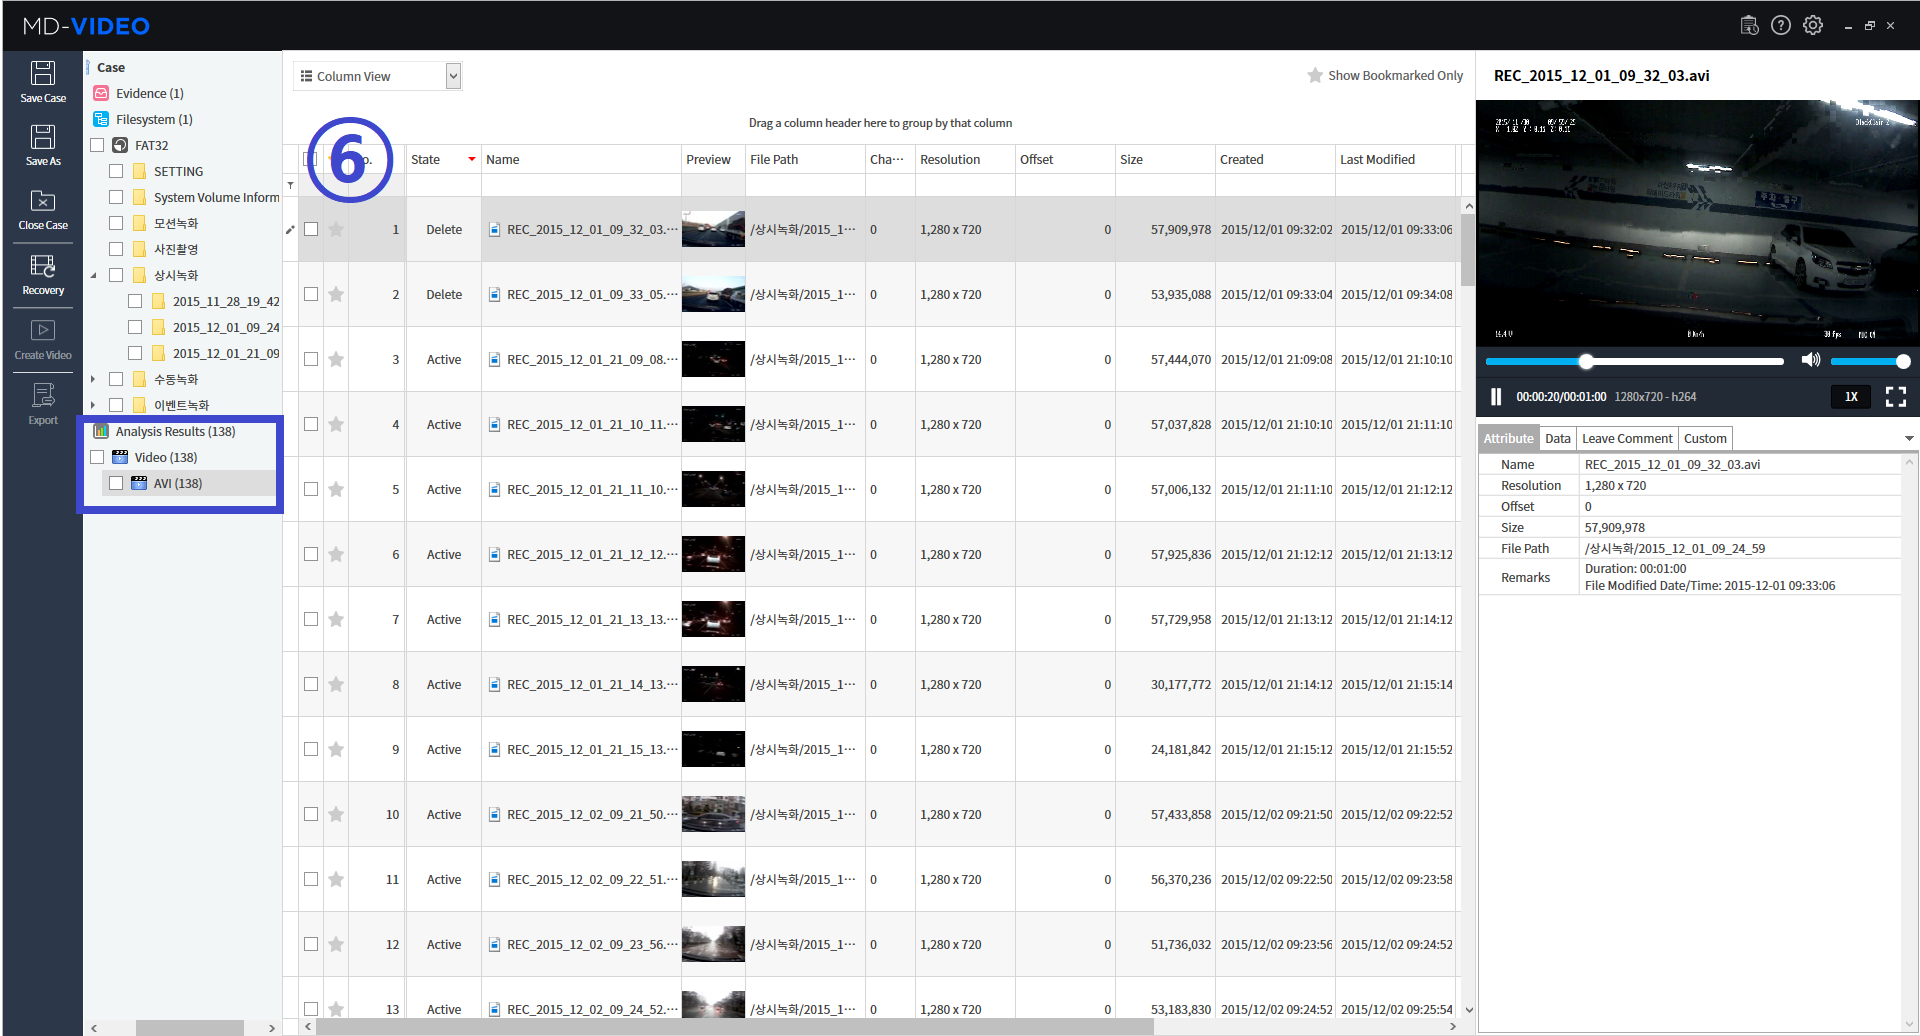Switch to the Data tab
Screen dimensions: 1920x1036
[1557, 438]
